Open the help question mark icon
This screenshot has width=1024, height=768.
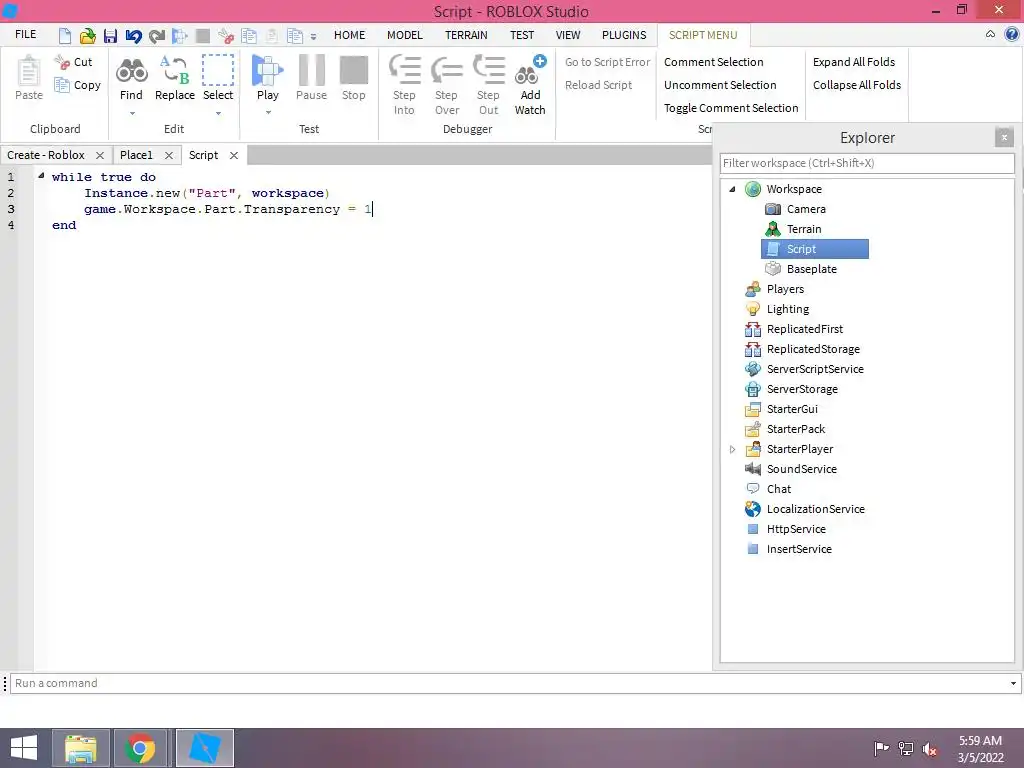pos(1012,35)
